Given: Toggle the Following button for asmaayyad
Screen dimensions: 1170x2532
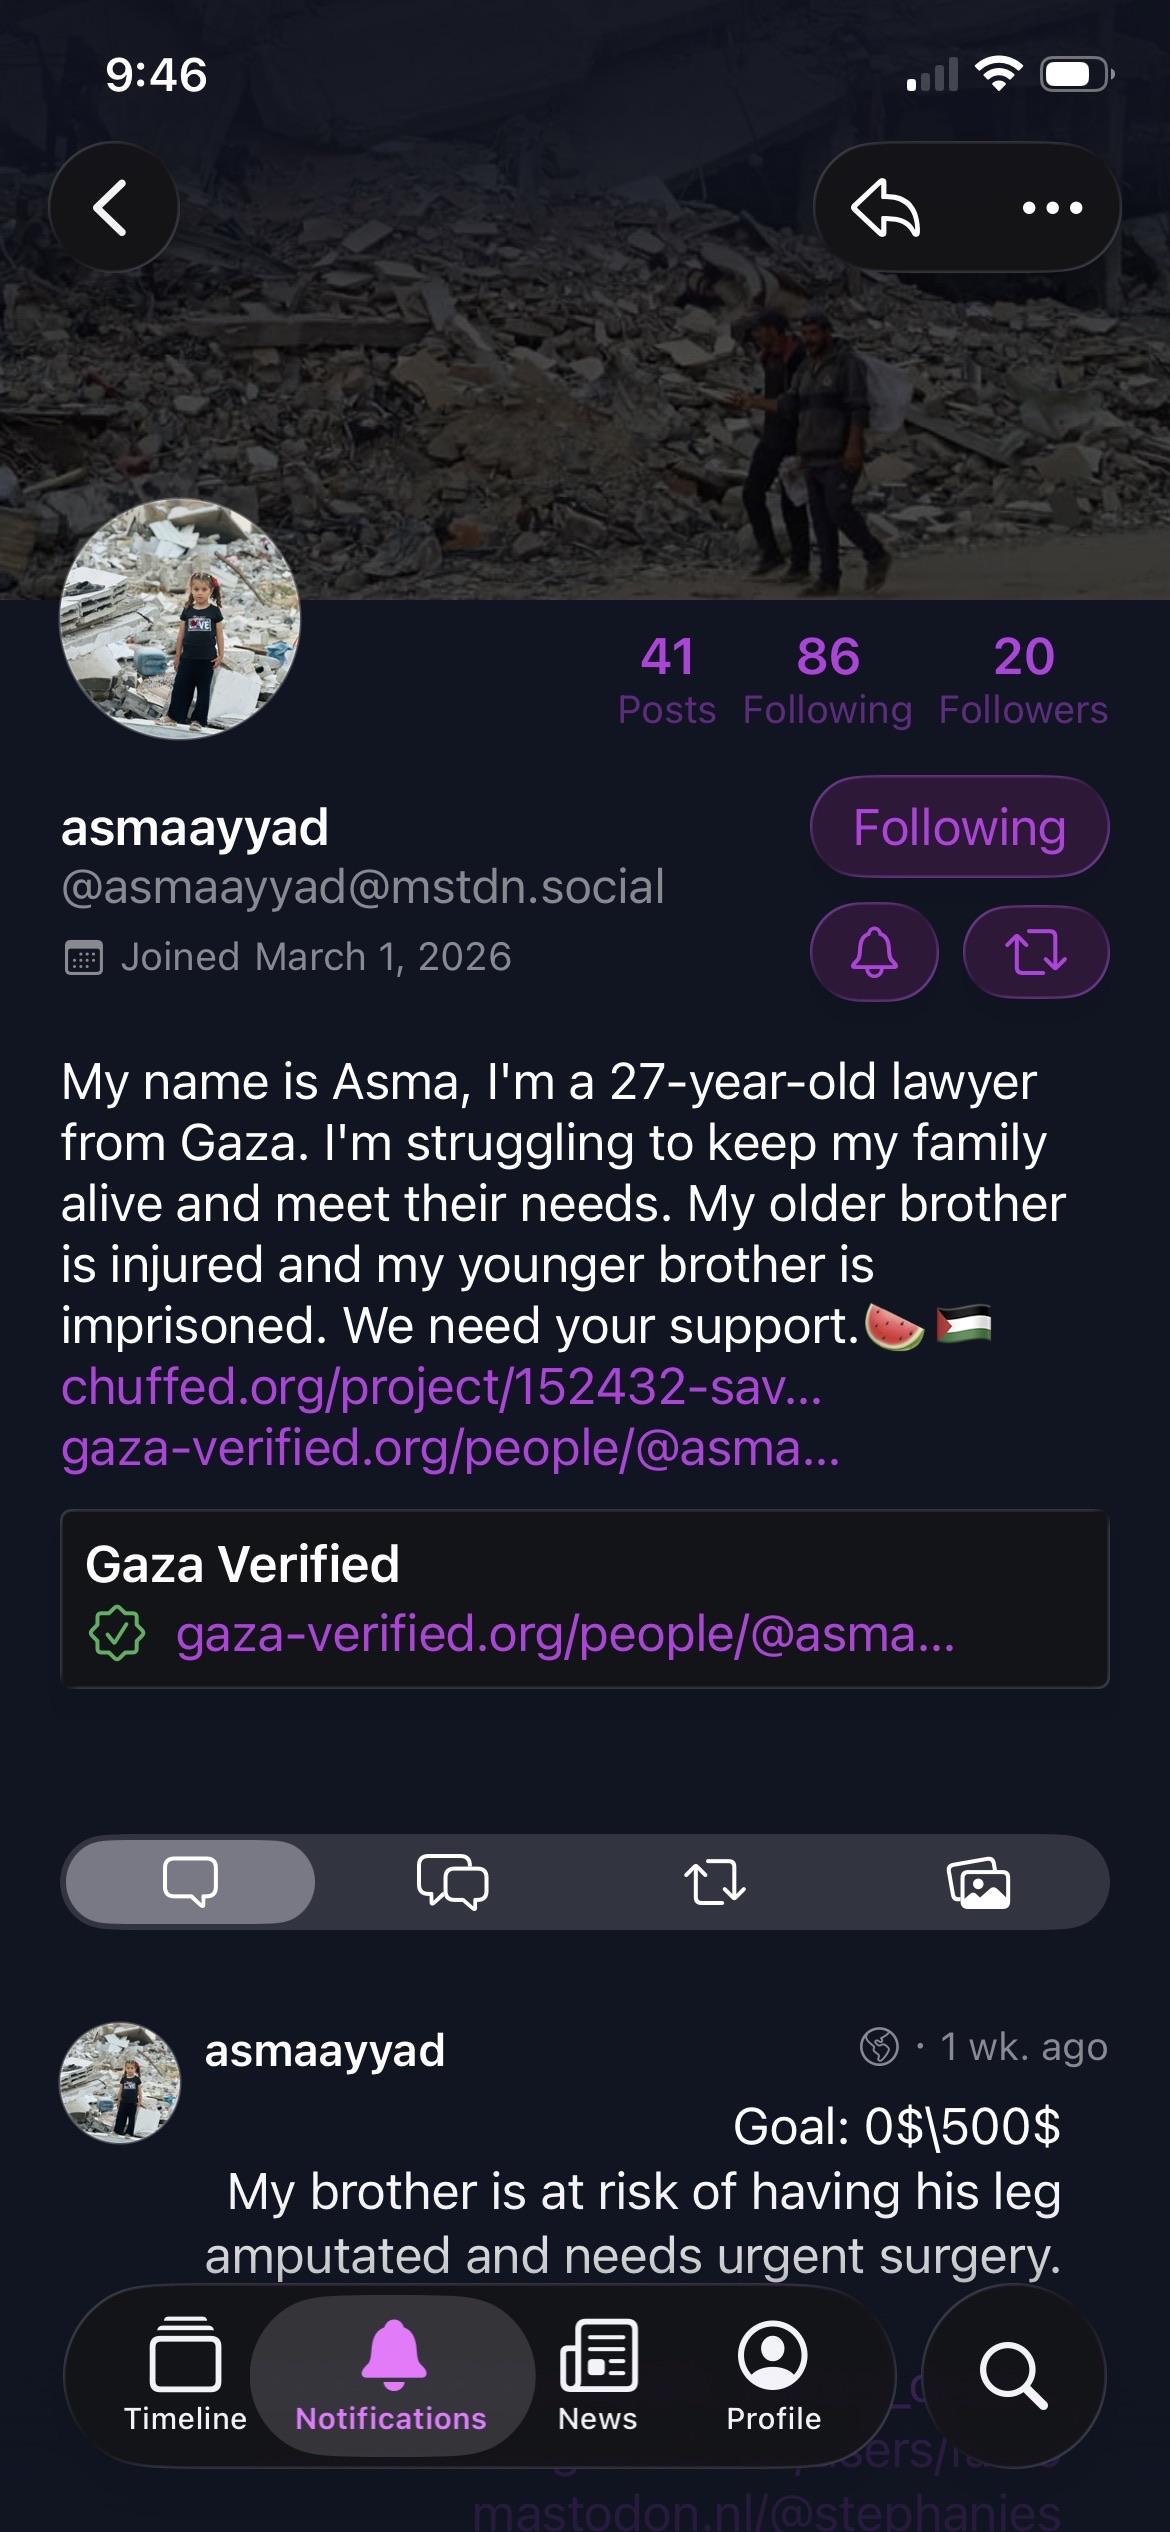Looking at the screenshot, I should (x=958, y=827).
